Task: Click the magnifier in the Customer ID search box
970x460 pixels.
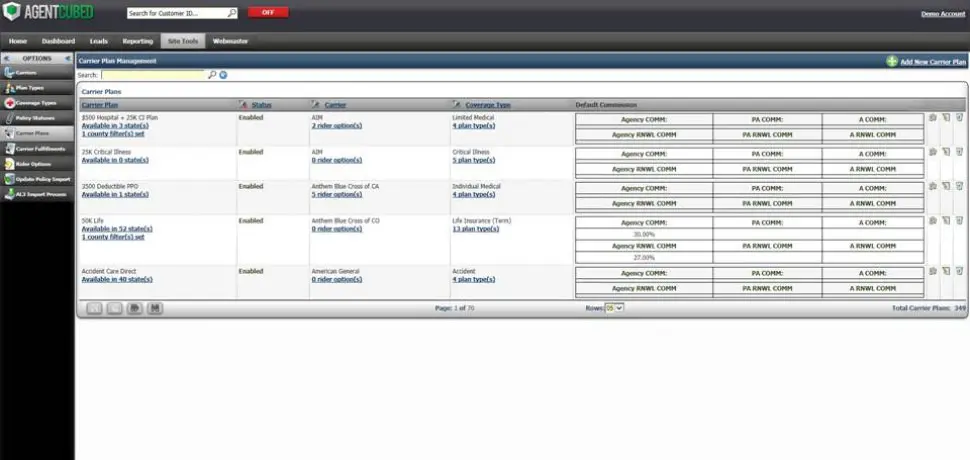Action: [x=231, y=13]
